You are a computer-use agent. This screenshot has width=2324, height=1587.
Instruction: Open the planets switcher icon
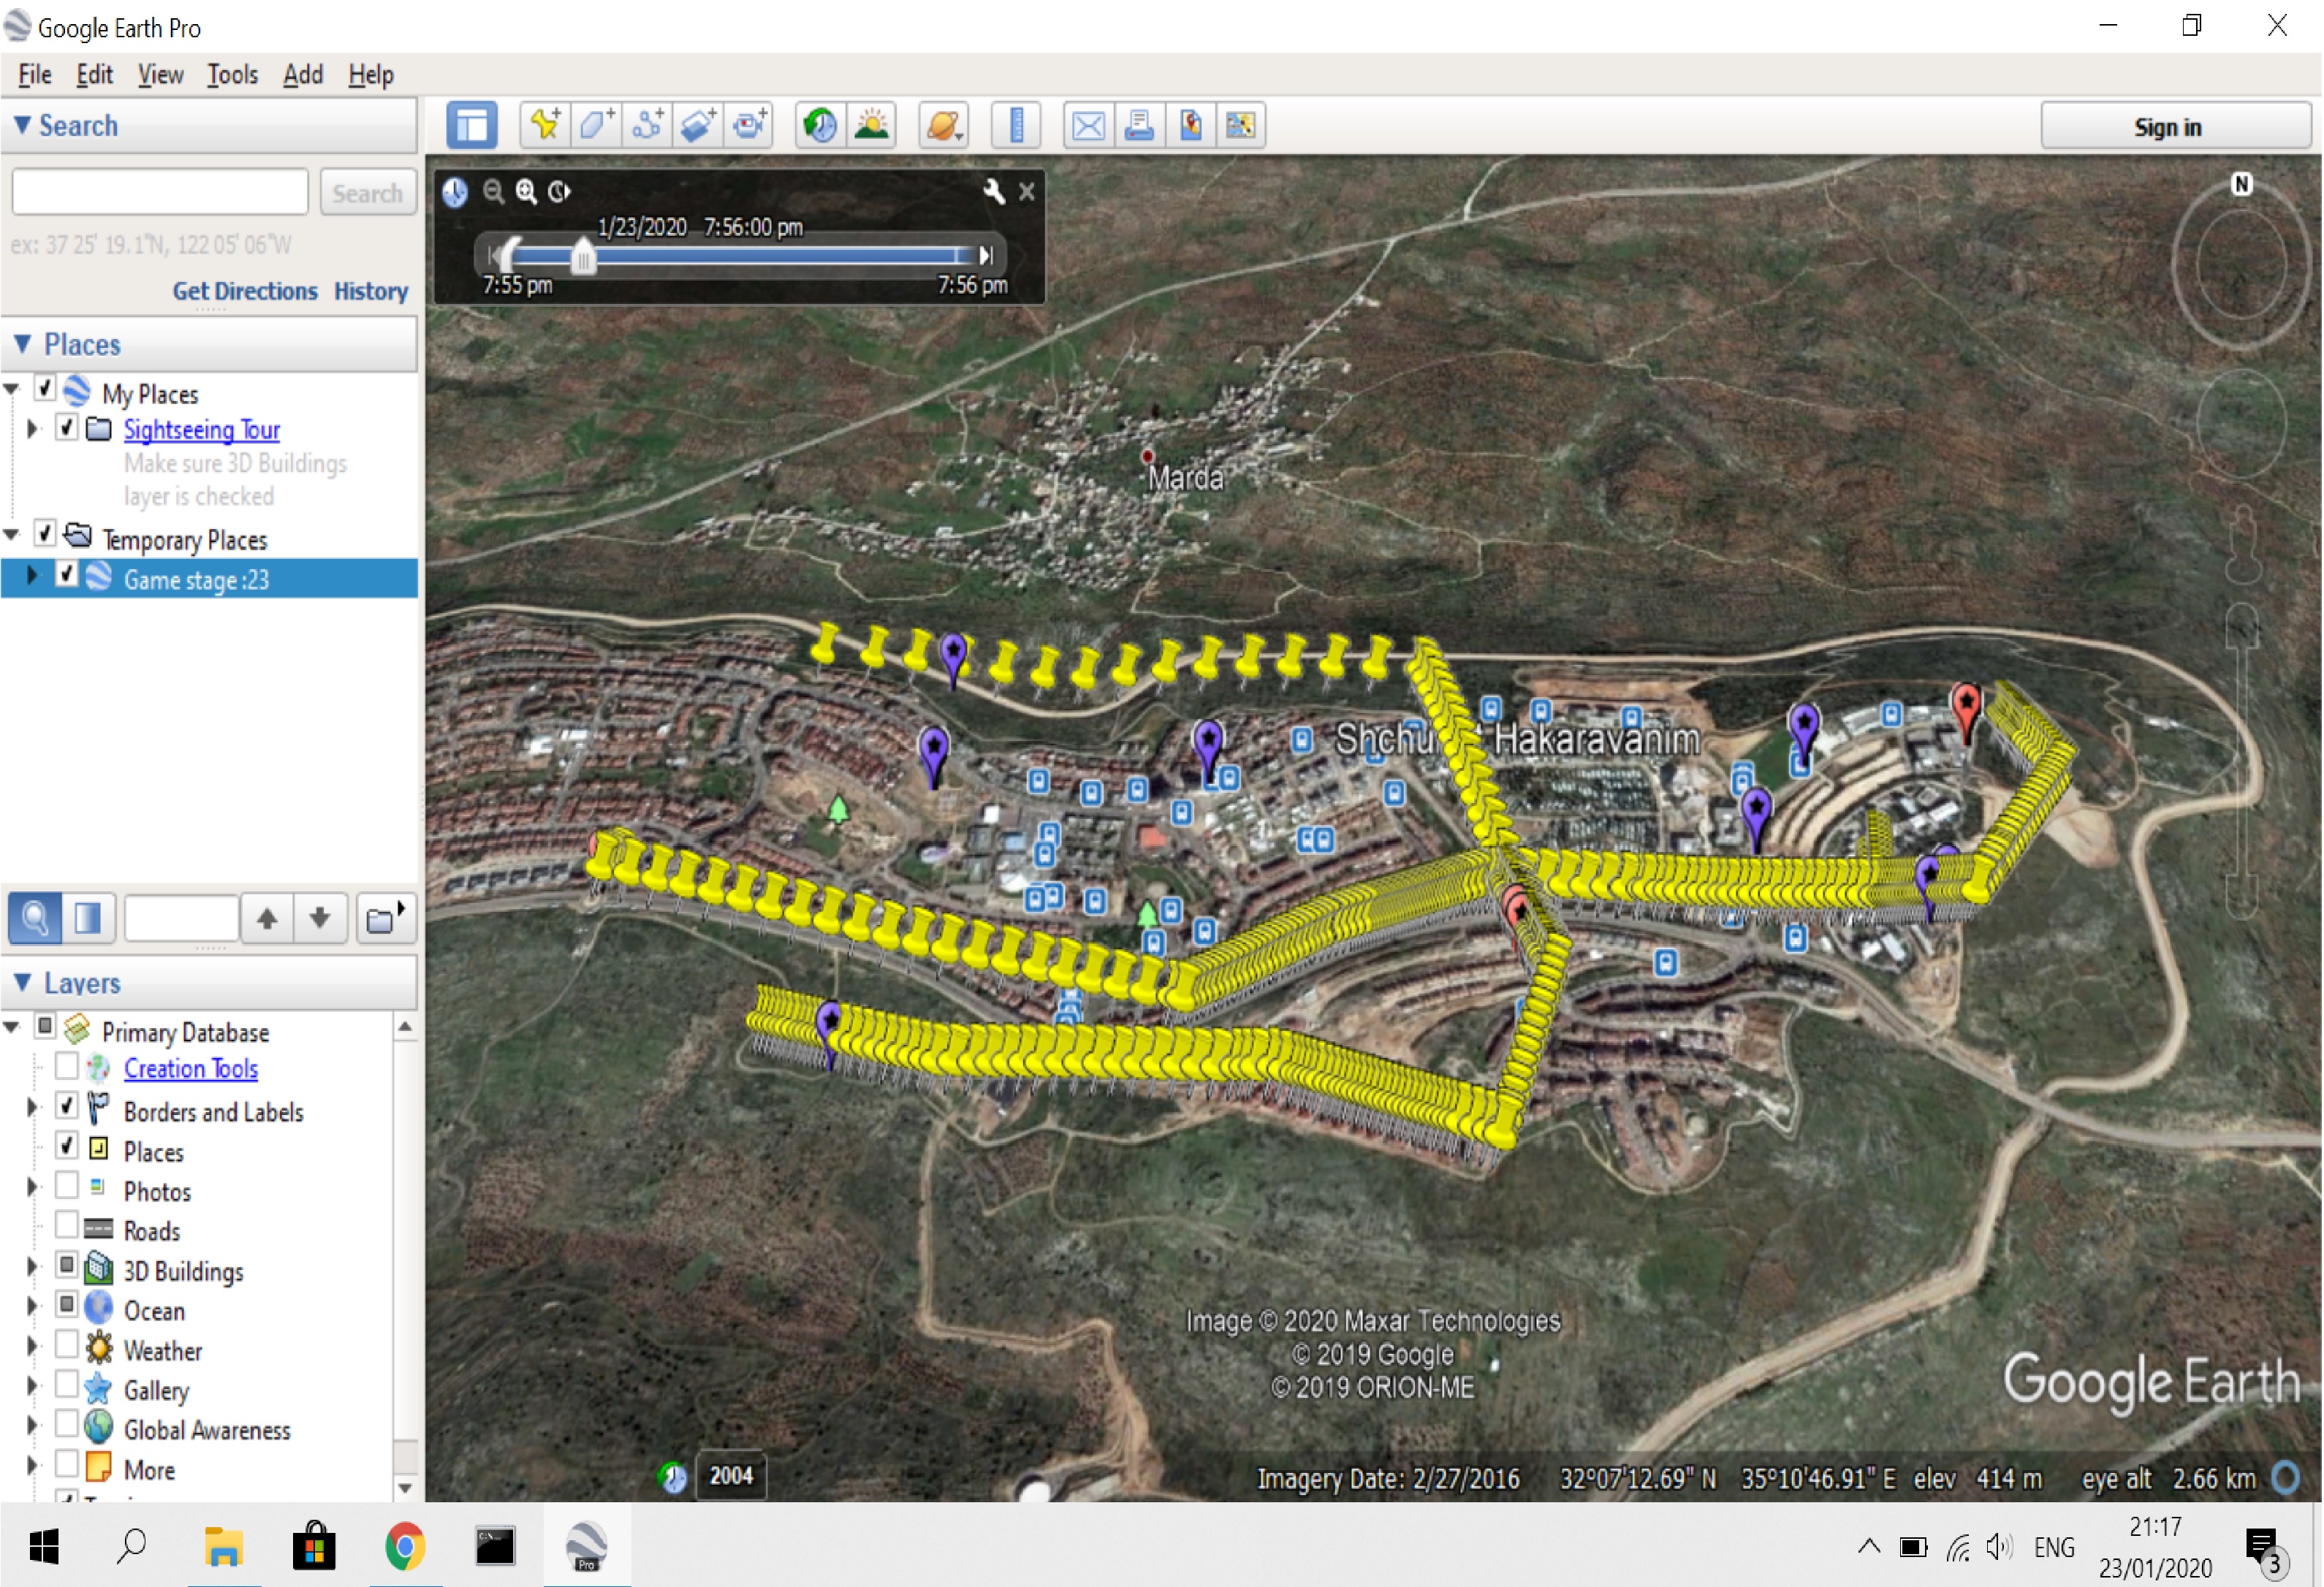point(944,126)
